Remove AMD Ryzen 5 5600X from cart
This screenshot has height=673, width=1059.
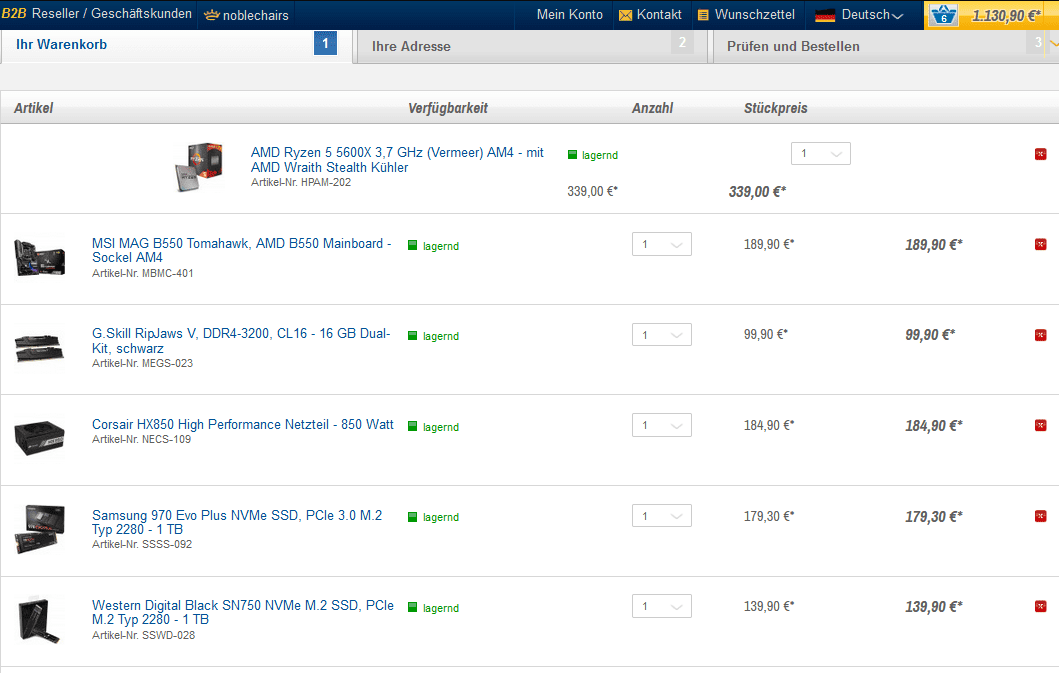coord(1040,154)
